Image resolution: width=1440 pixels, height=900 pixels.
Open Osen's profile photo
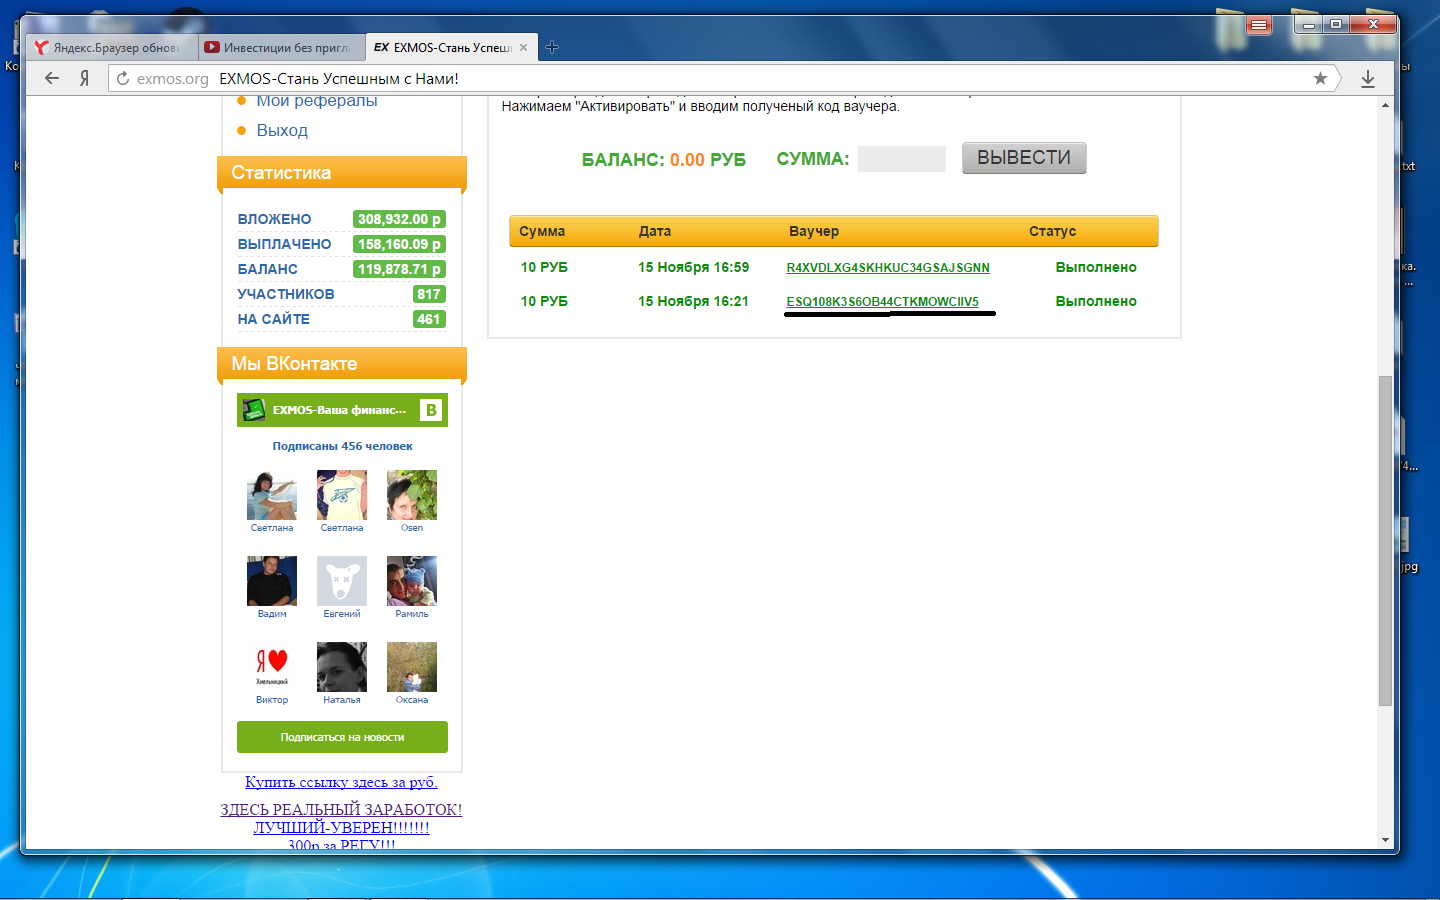point(412,495)
